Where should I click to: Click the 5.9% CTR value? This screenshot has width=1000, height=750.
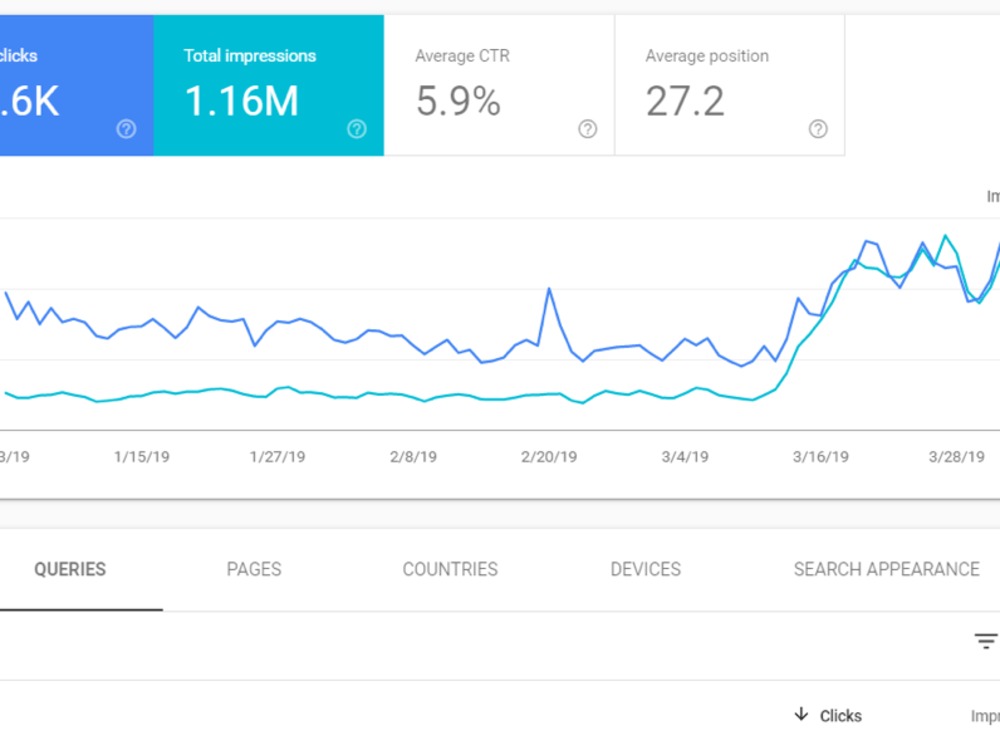458,101
